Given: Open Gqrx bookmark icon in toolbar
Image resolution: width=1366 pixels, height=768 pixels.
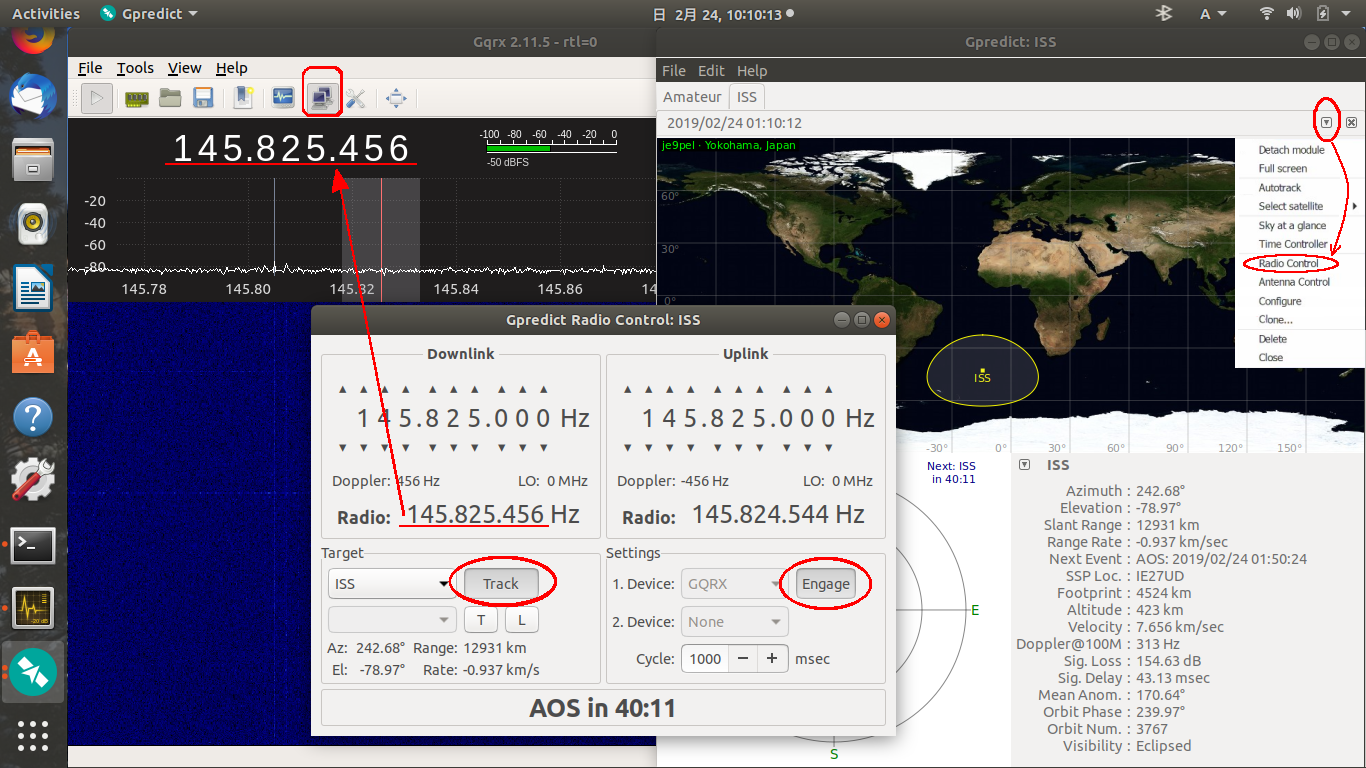Looking at the screenshot, I should tap(245, 98).
